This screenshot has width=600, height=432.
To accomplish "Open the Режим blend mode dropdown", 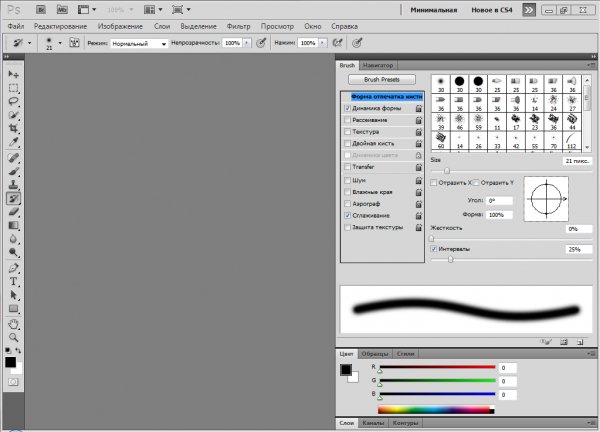I will coord(139,43).
